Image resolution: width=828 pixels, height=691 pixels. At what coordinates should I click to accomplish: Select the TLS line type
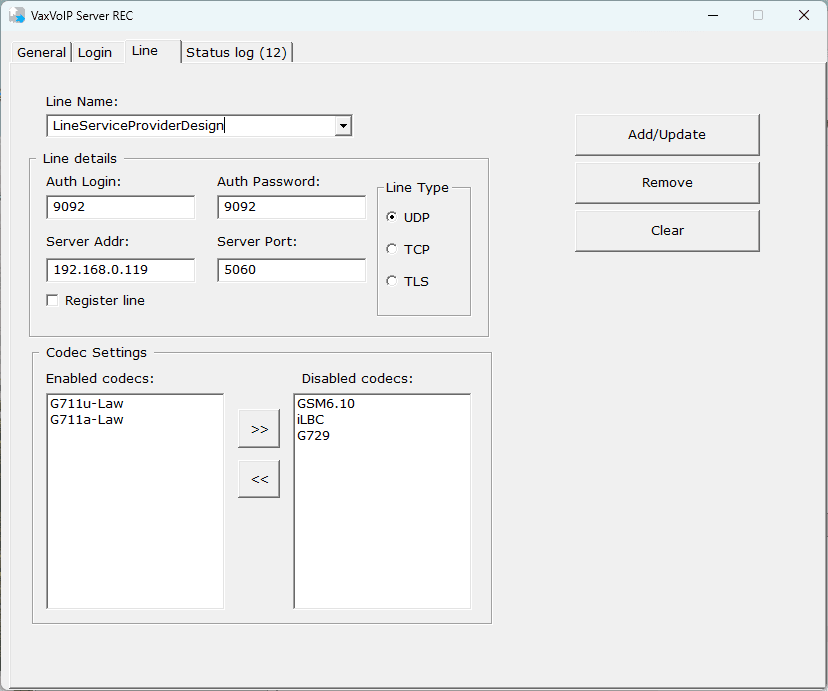coord(391,281)
